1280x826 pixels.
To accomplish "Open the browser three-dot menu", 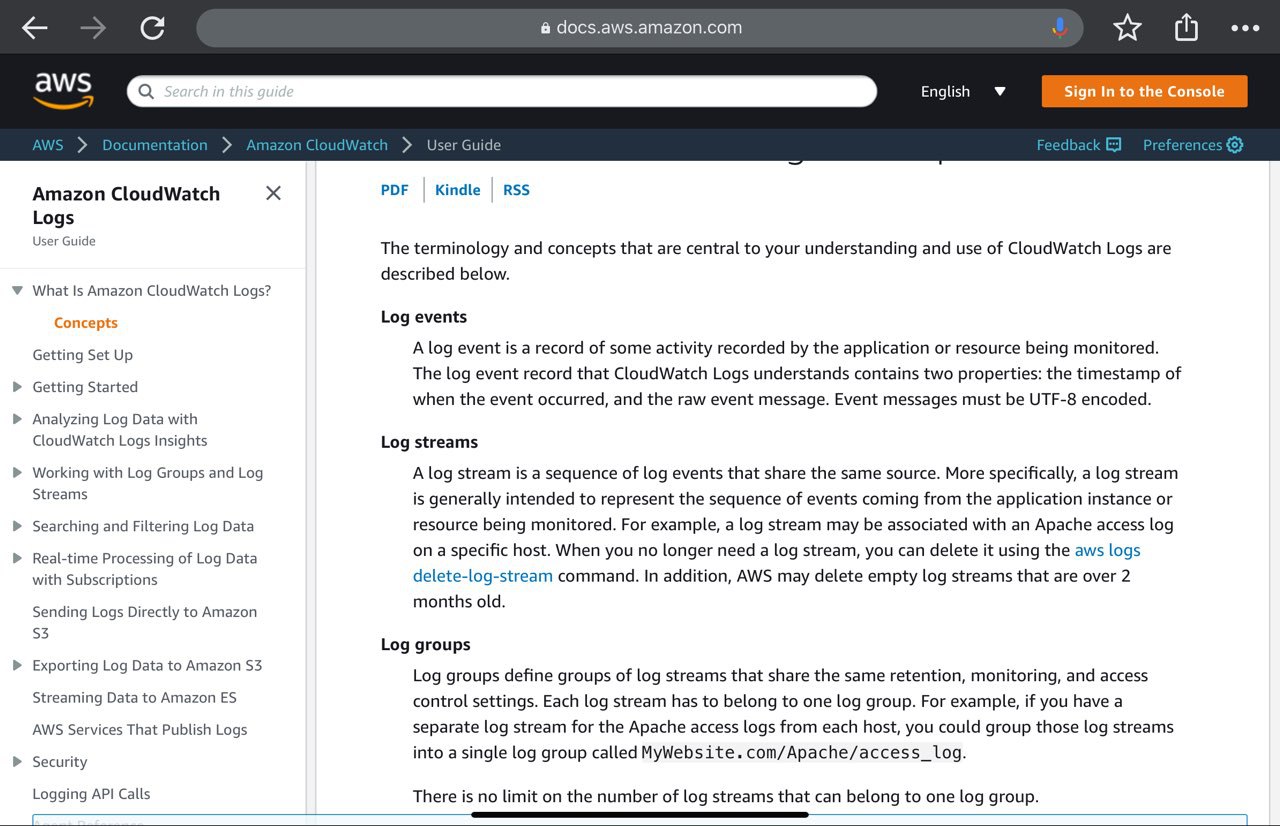I will click(1245, 28).
